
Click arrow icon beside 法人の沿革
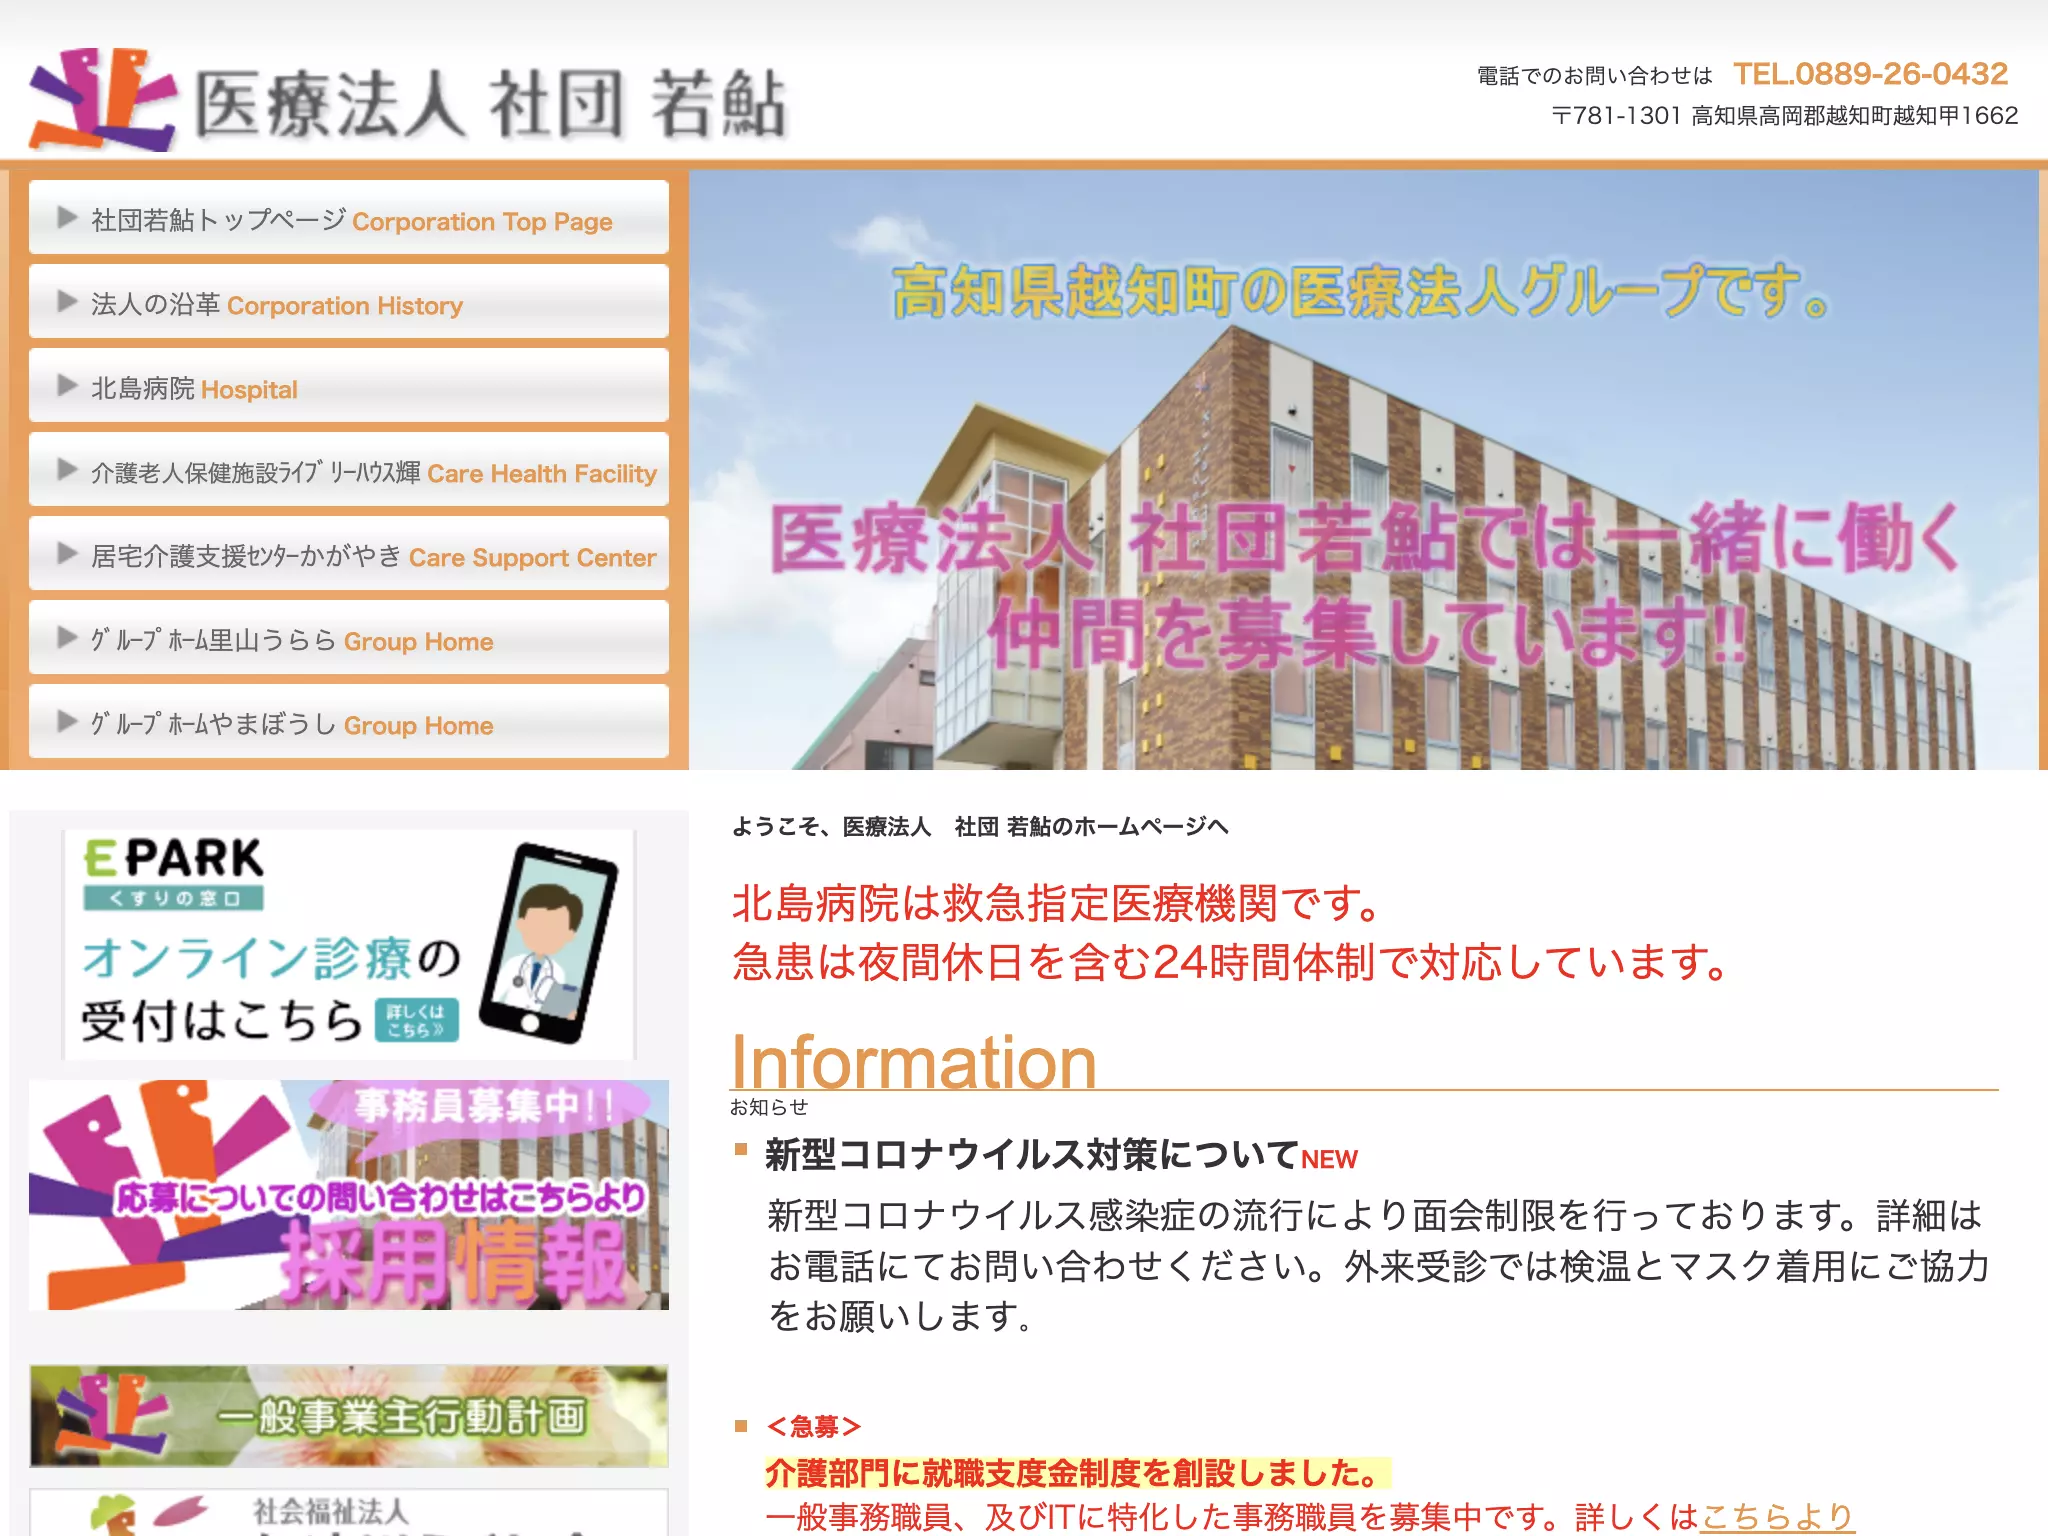[67, 302]
